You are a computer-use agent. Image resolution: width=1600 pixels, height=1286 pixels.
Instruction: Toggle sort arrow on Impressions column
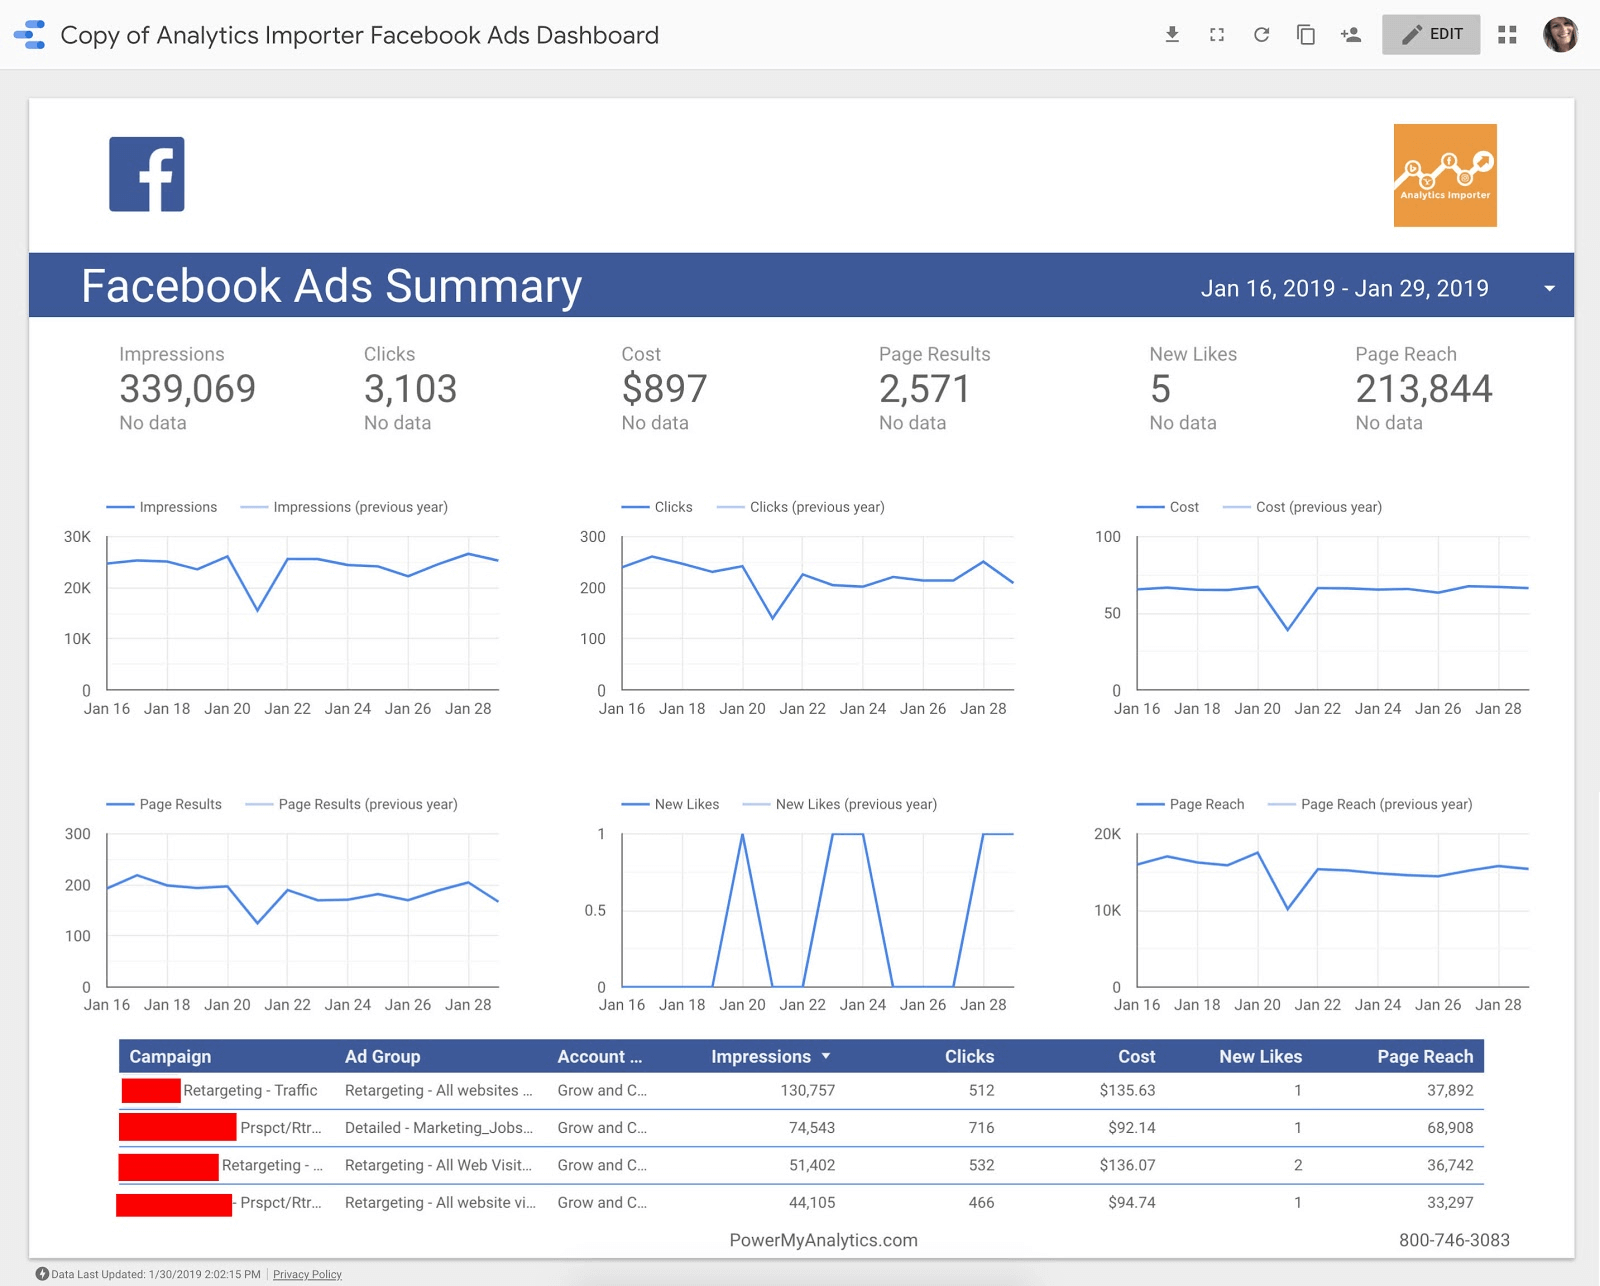pyautogui.click(x=826, y=1056)
